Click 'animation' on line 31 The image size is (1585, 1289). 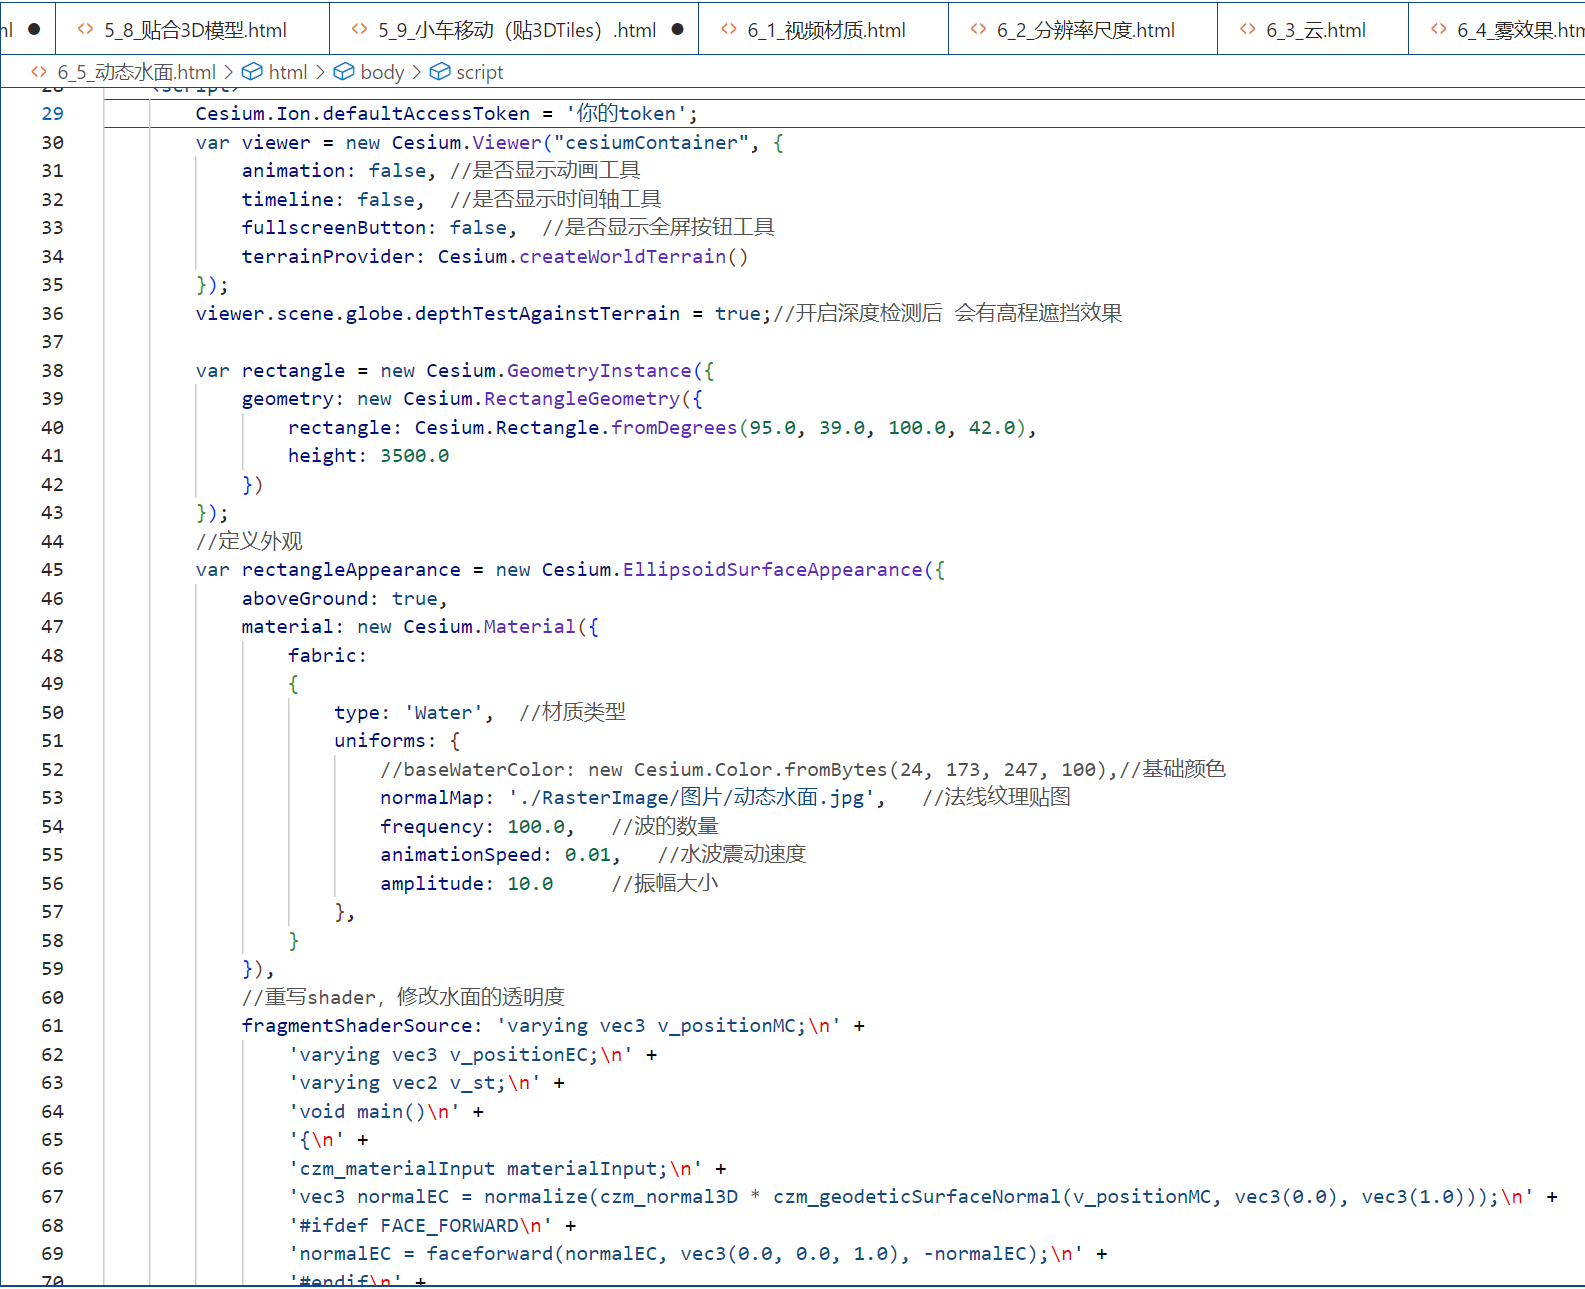point(293,171)
